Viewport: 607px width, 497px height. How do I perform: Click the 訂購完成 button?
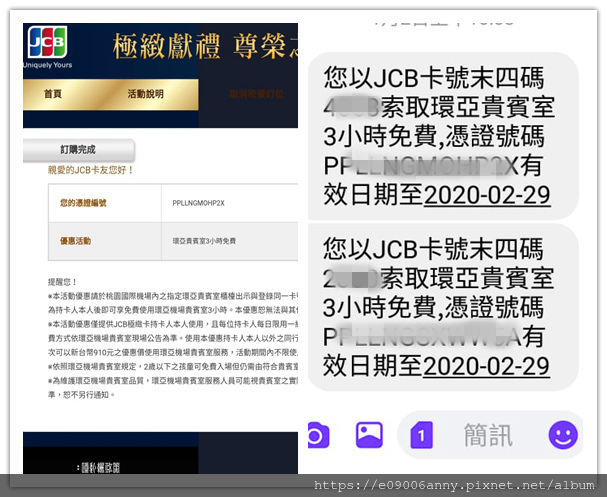click(79, 150)
